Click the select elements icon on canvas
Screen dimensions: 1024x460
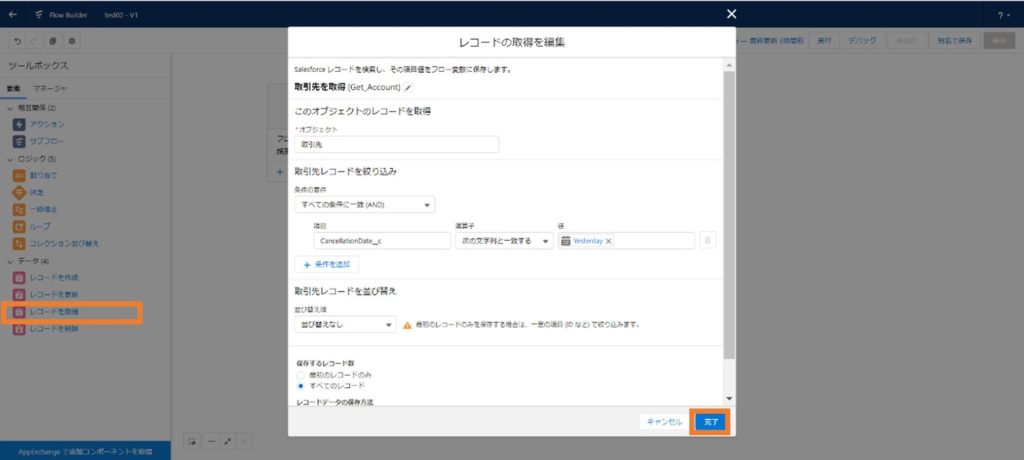(x=192, y=441)
